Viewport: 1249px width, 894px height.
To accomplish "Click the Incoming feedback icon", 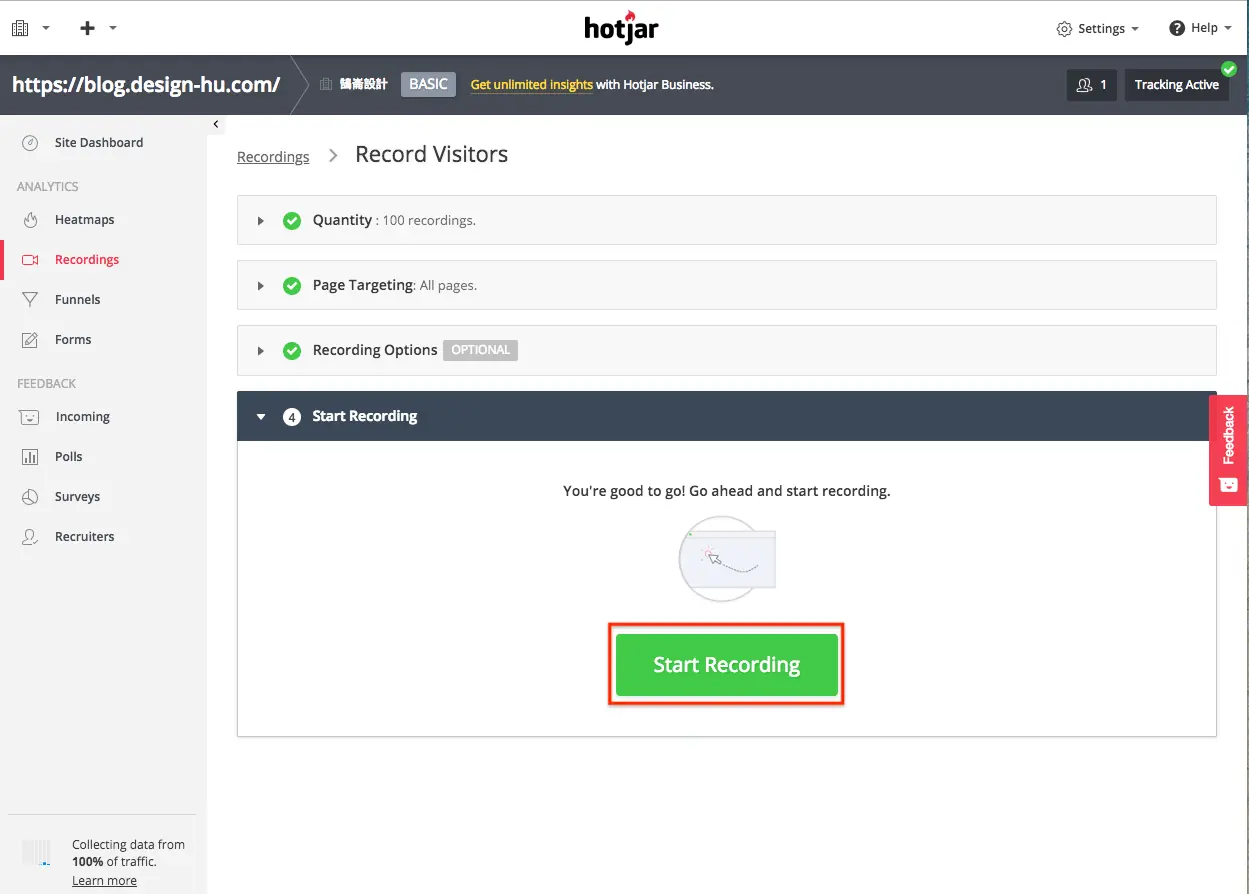I will click(30, 417).
